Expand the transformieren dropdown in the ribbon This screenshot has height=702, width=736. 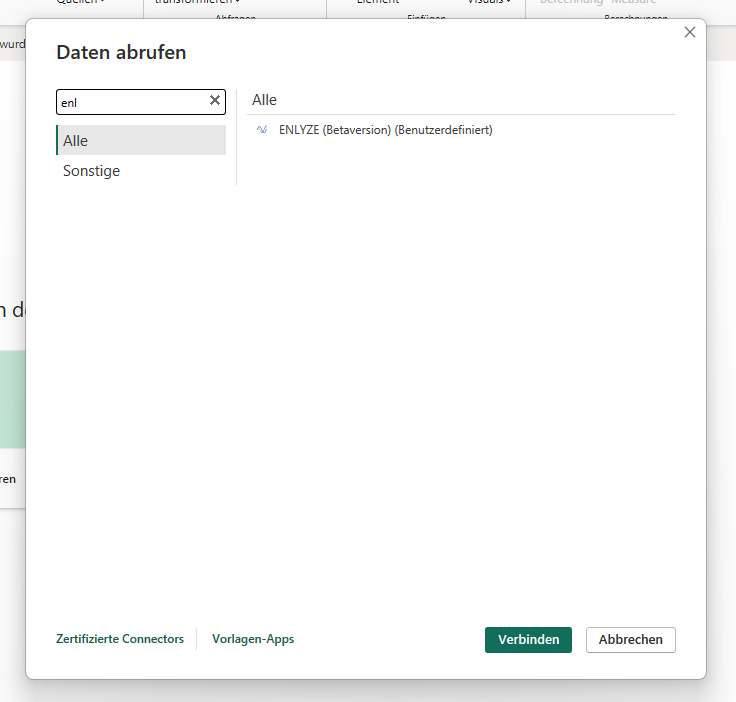(x=197, y=3)
